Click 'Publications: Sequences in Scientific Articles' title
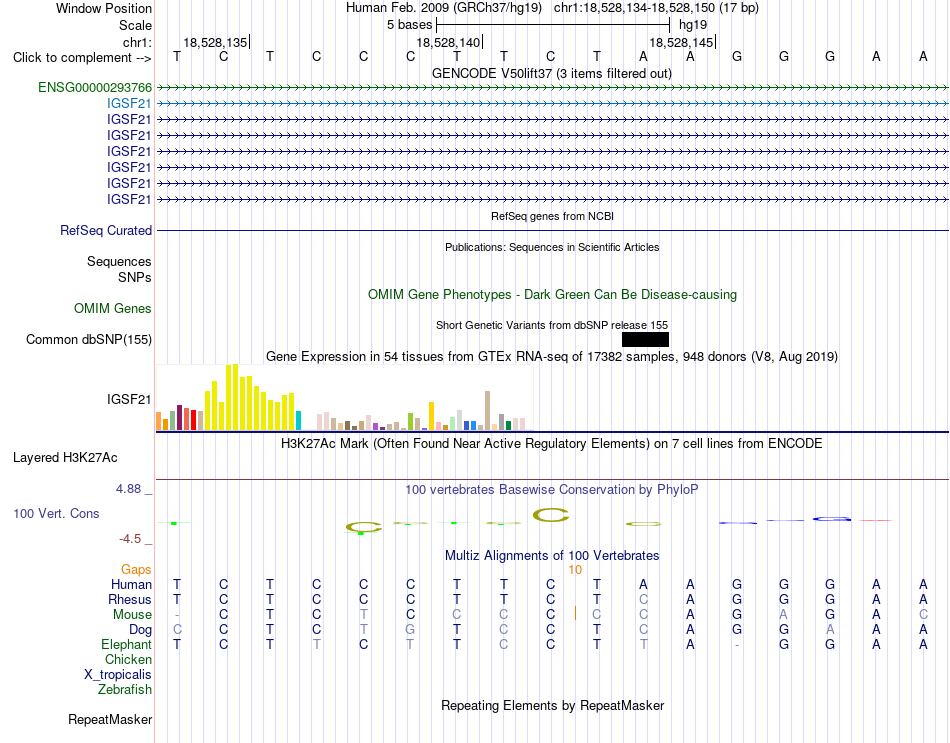 tap(552, 247)
